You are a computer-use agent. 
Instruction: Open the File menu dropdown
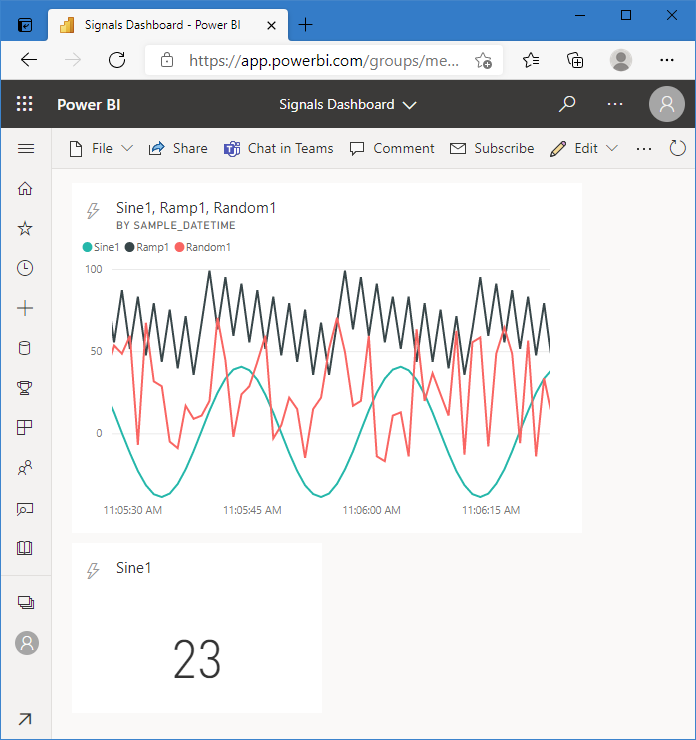click(x=101, y=149)
